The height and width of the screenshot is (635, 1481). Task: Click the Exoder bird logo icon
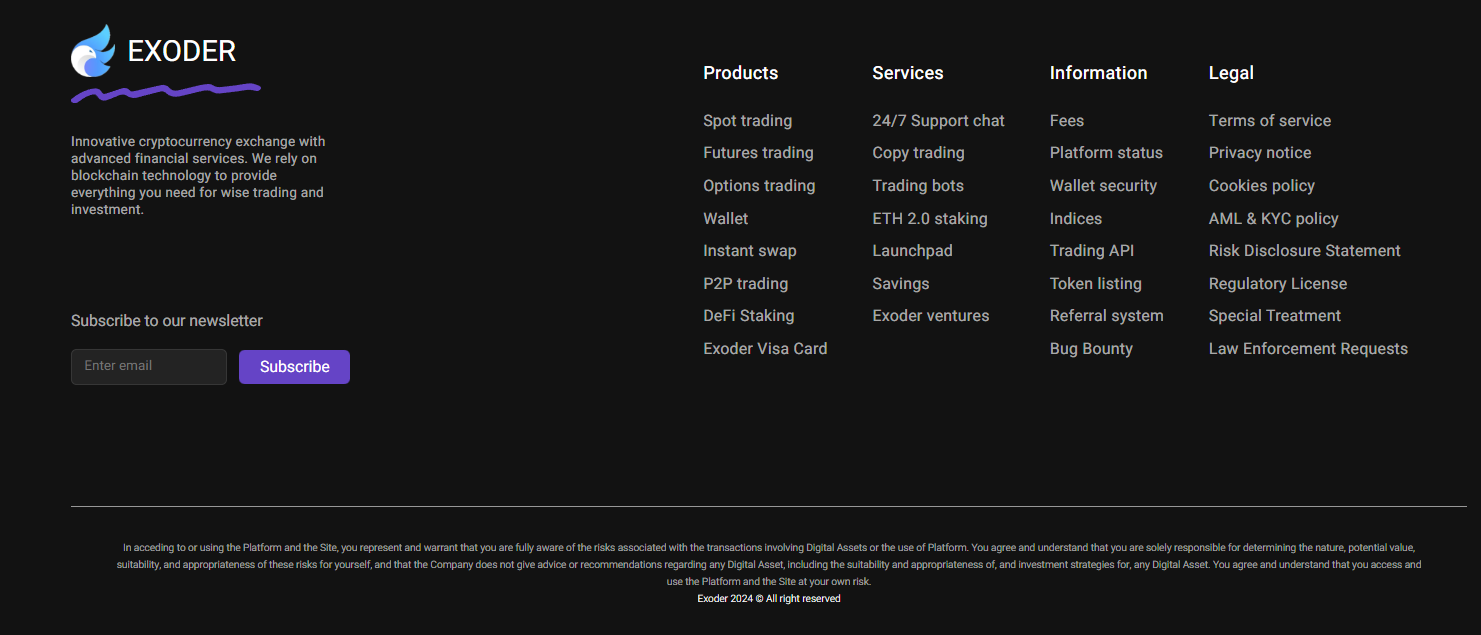point(92,52)
